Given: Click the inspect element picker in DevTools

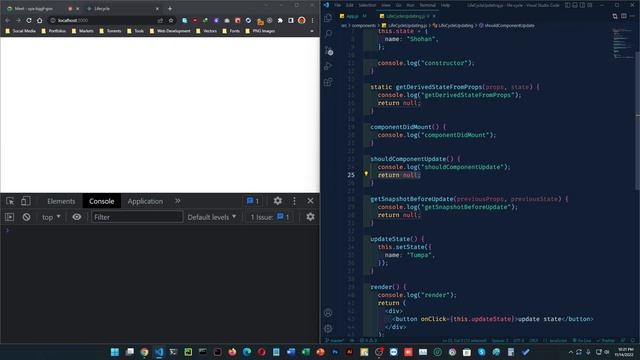Looking at the screenshot, I should [10, 201].
